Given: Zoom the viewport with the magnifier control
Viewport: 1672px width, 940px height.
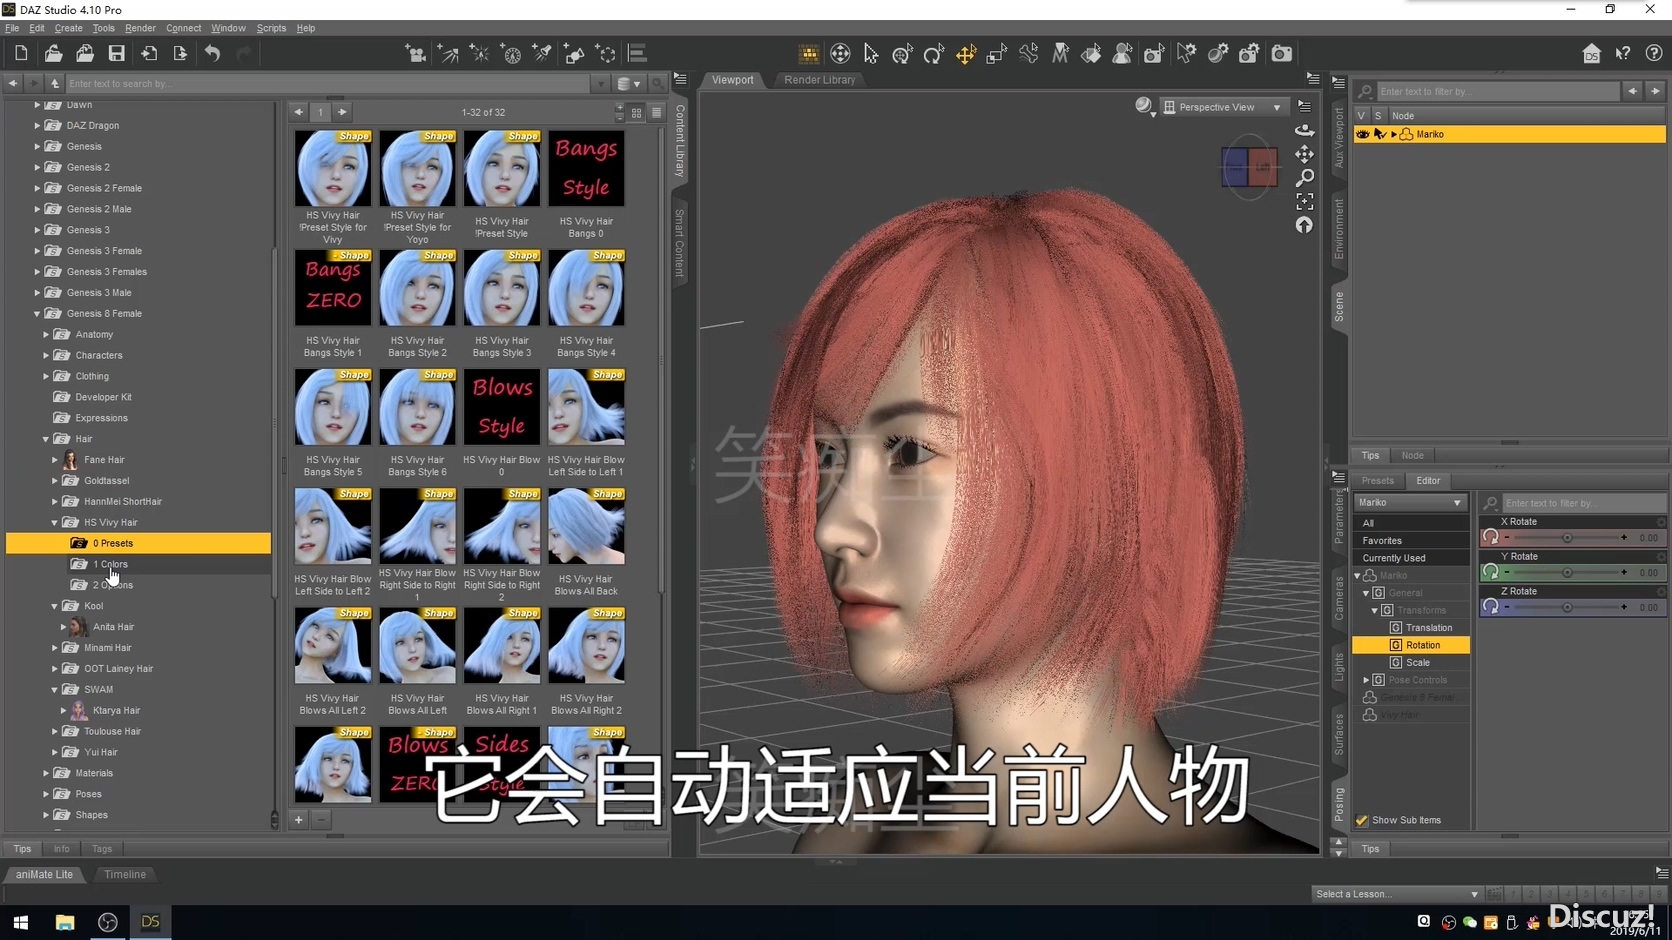Looking at the screenshot, I should tap(1305, 178).
